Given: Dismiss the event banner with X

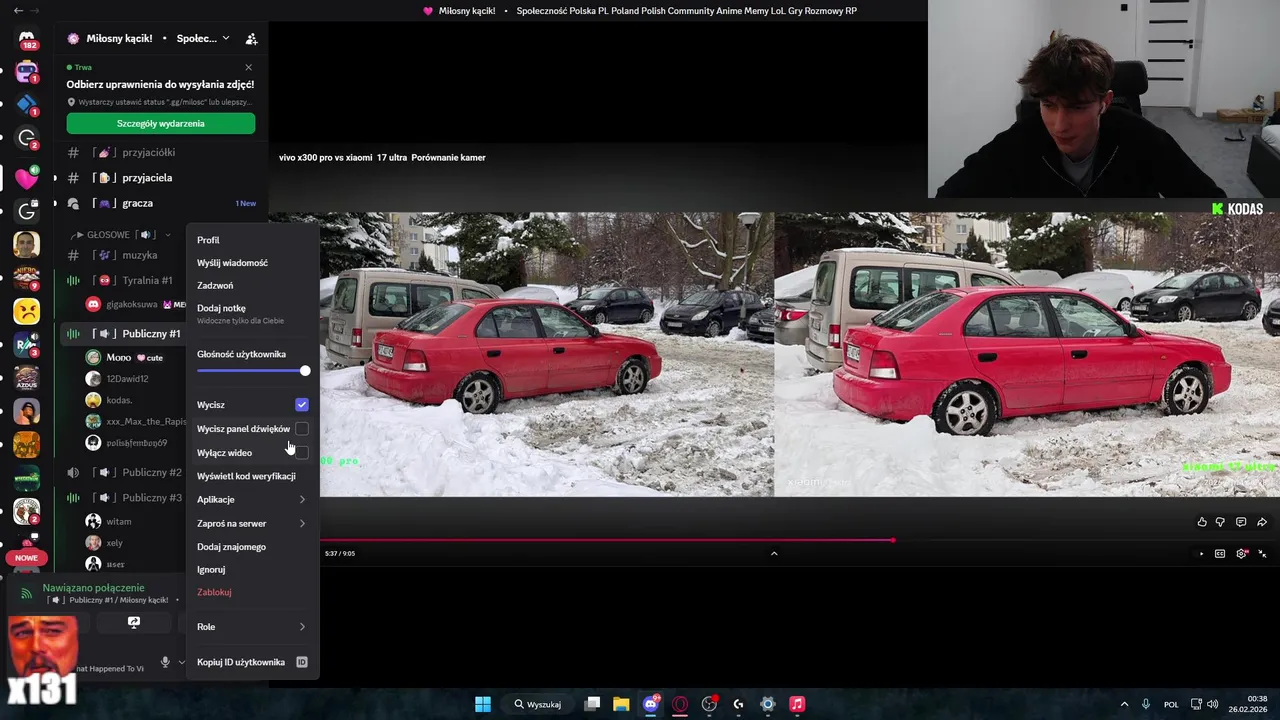Looking at the screenshot, I should [x=248, y=67].
